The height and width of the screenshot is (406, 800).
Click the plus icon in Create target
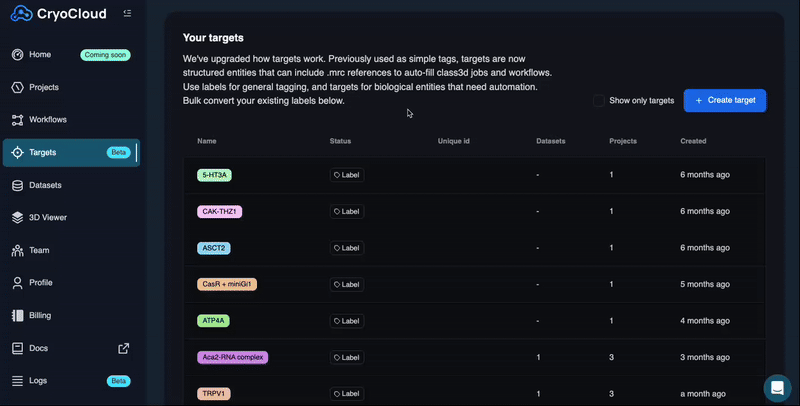click(698, 101)
